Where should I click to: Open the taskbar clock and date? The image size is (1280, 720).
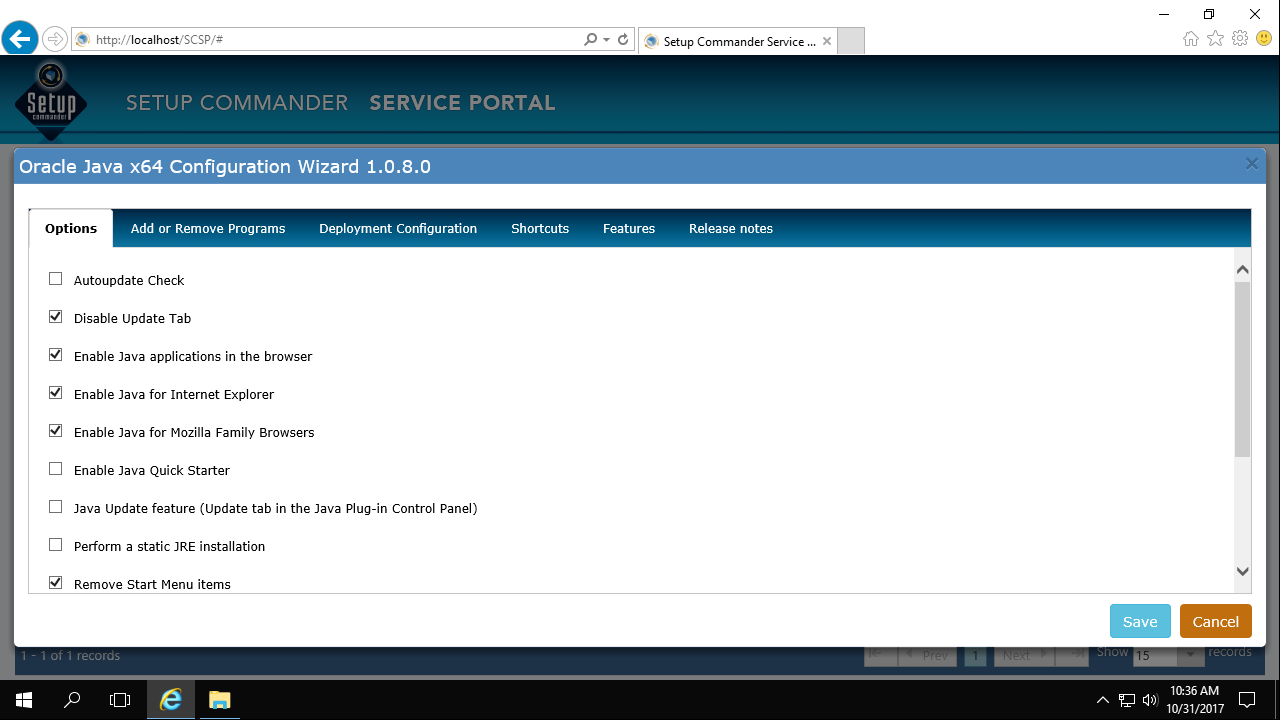click(x=1194, y=700)
